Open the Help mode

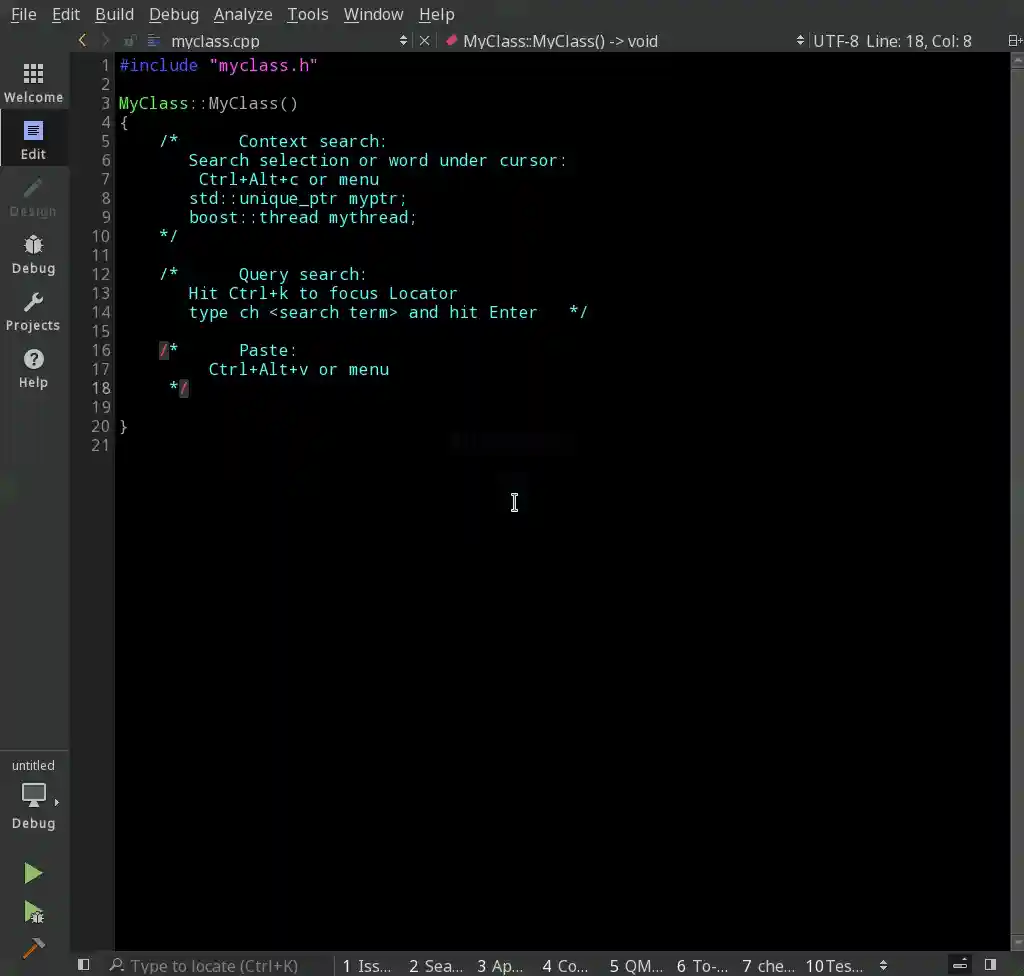point(34,368)
